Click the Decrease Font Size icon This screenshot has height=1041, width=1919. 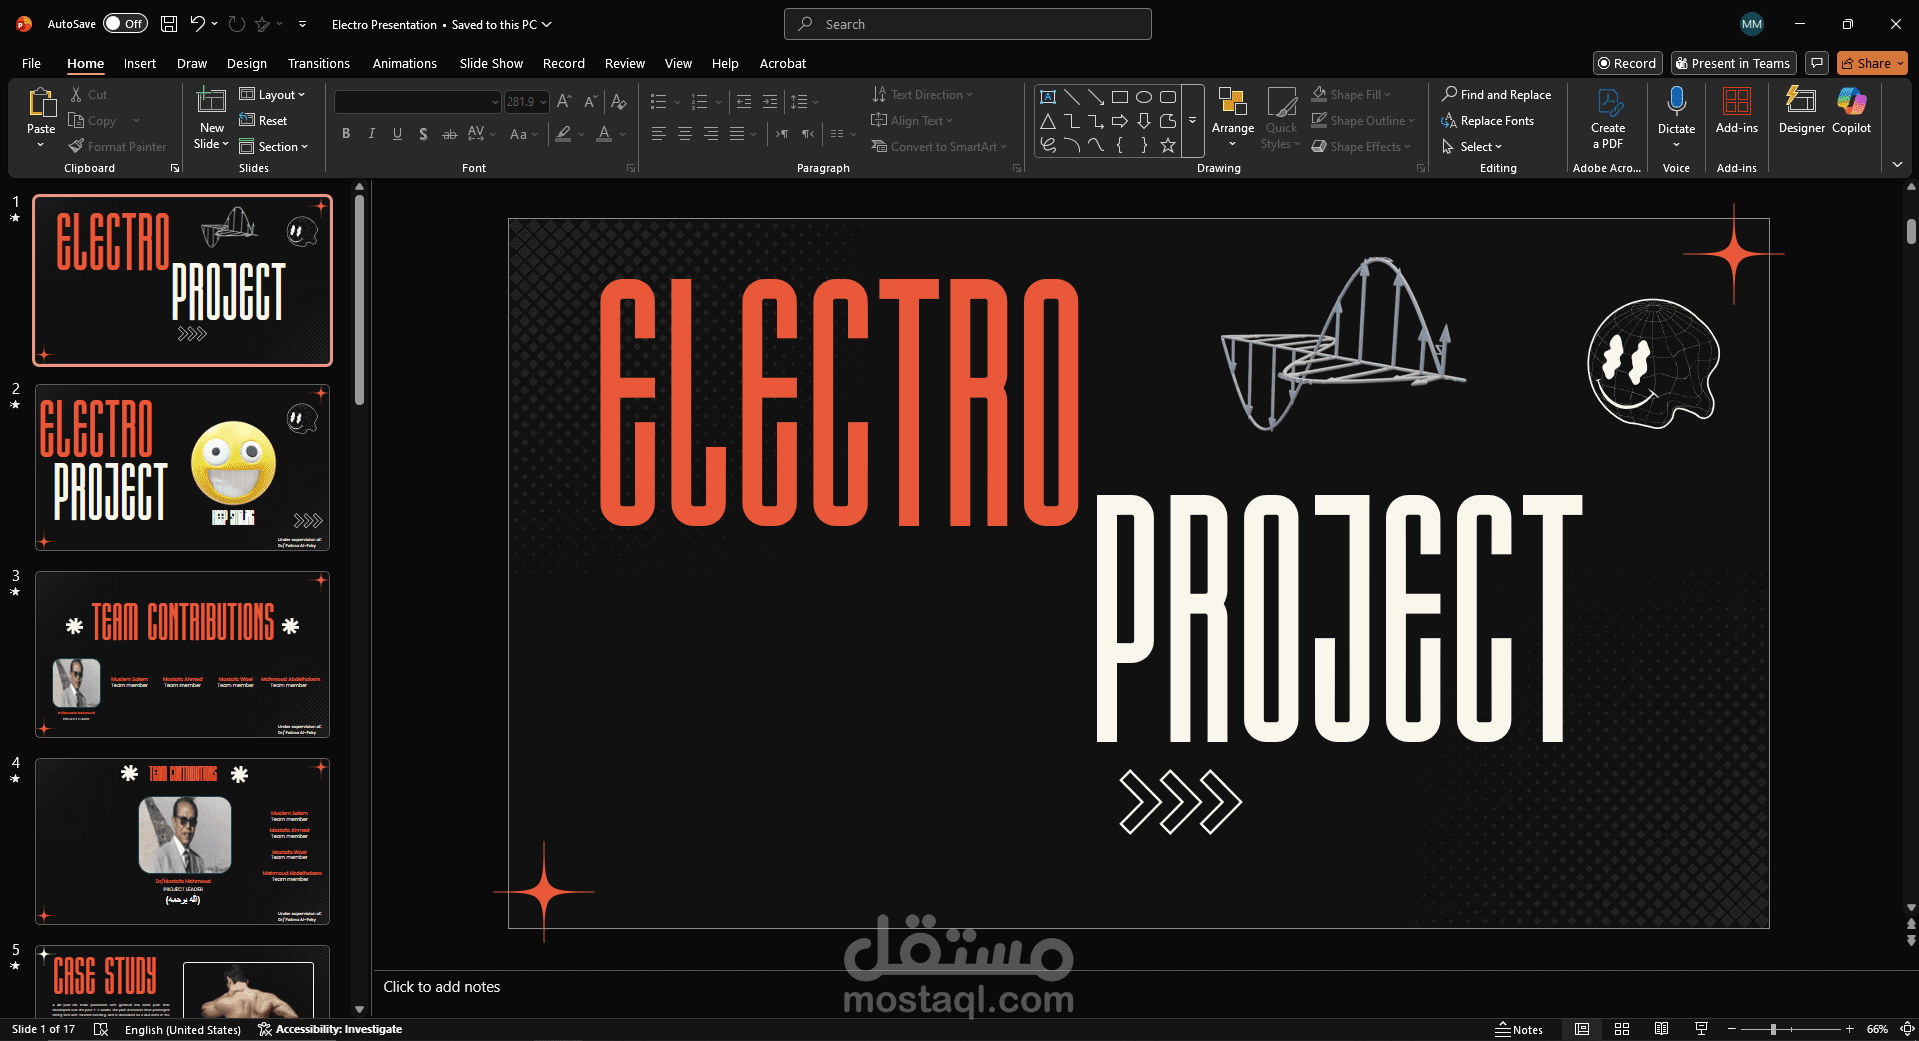point(590,101)
